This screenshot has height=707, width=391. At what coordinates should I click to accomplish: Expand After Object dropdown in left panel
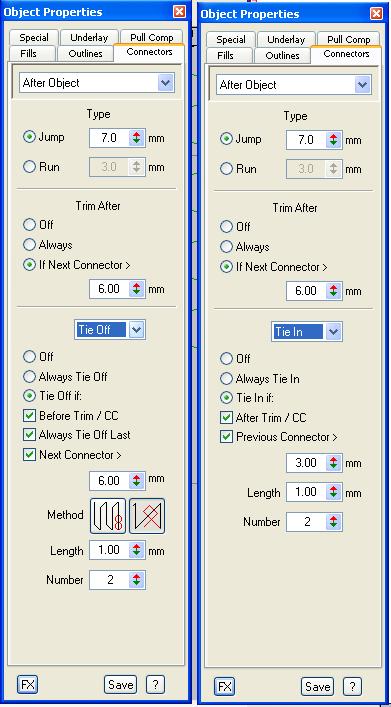click(166, 83)
